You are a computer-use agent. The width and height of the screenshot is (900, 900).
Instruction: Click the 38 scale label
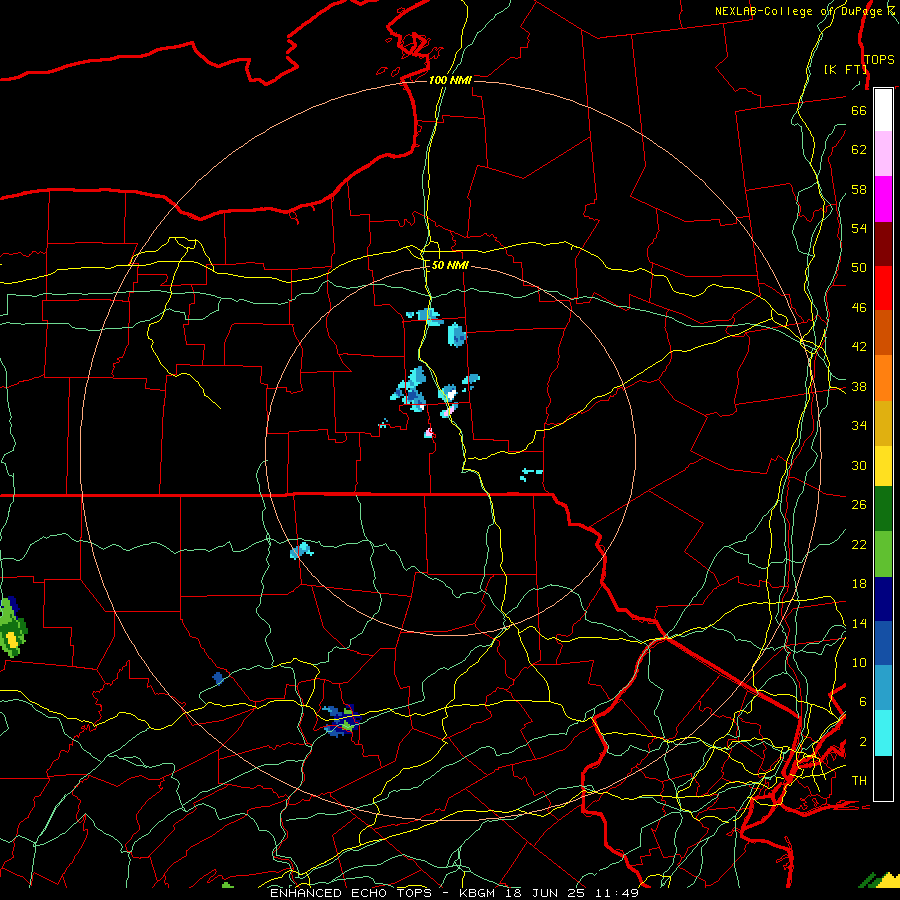pos(859,386)
